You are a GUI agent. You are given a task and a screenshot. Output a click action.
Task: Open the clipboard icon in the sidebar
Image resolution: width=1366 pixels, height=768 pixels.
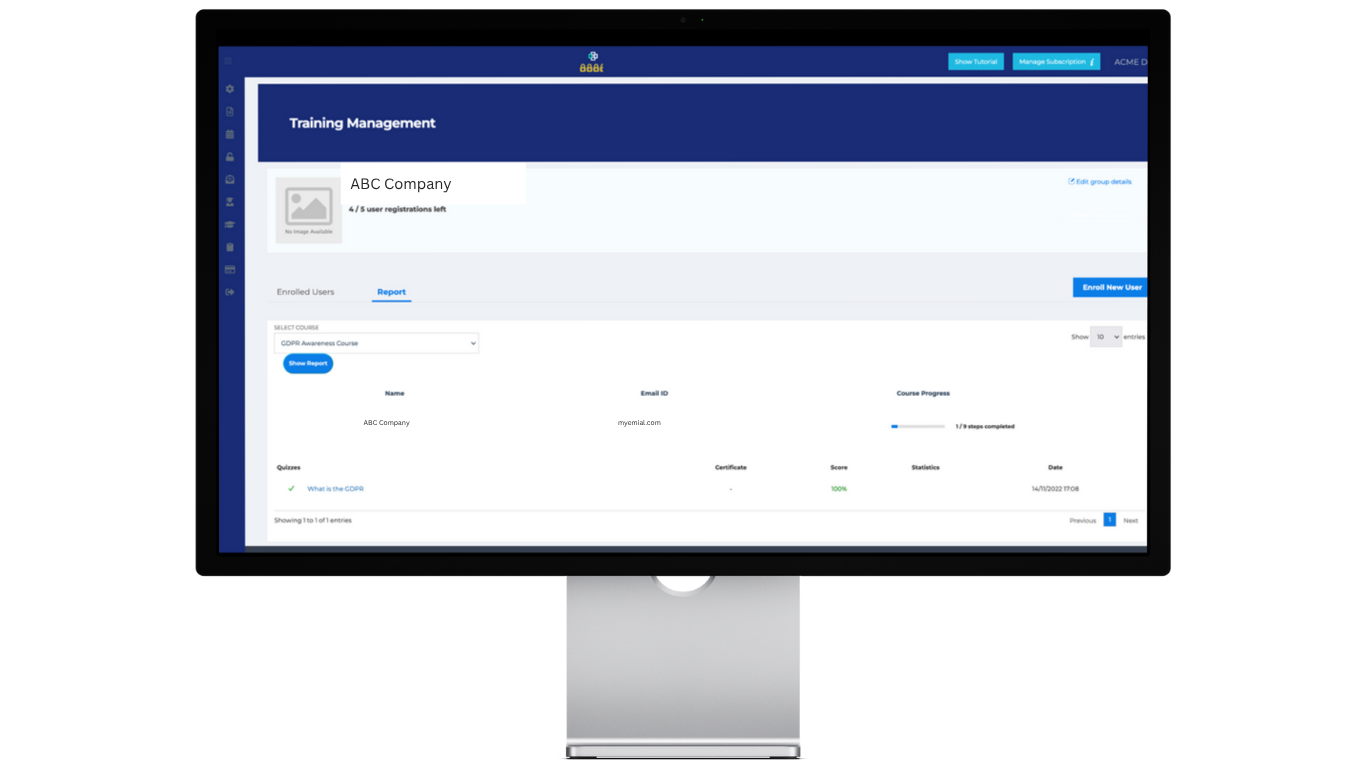[229, 246]
